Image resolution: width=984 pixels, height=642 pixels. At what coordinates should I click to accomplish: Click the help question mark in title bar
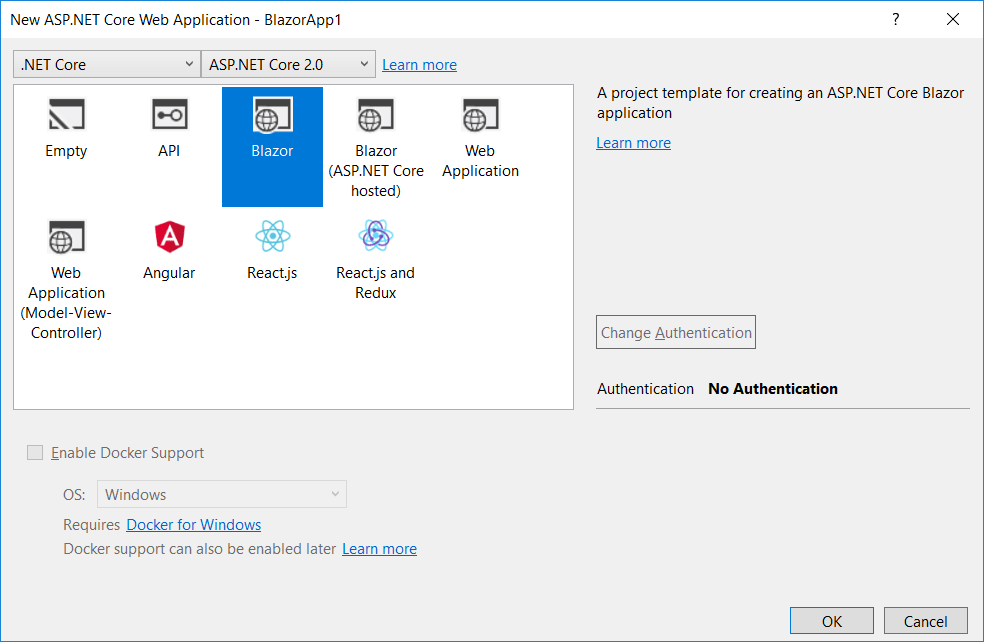[895, 19]
